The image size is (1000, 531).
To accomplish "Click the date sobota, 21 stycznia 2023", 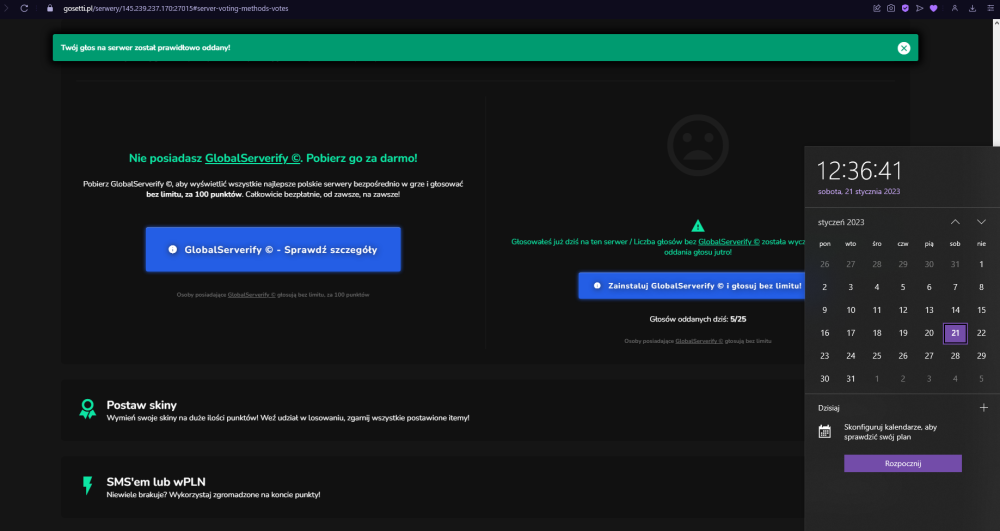I will 858,191.
